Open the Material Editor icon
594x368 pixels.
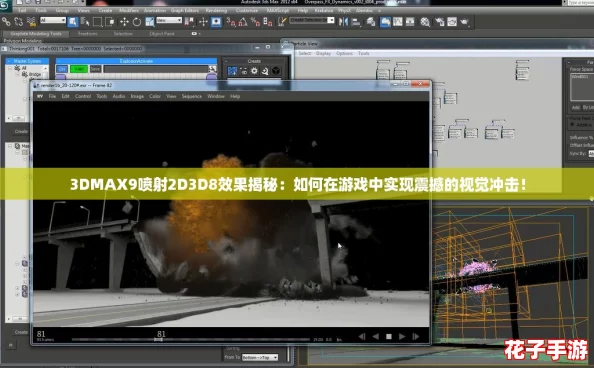[425, 22]
